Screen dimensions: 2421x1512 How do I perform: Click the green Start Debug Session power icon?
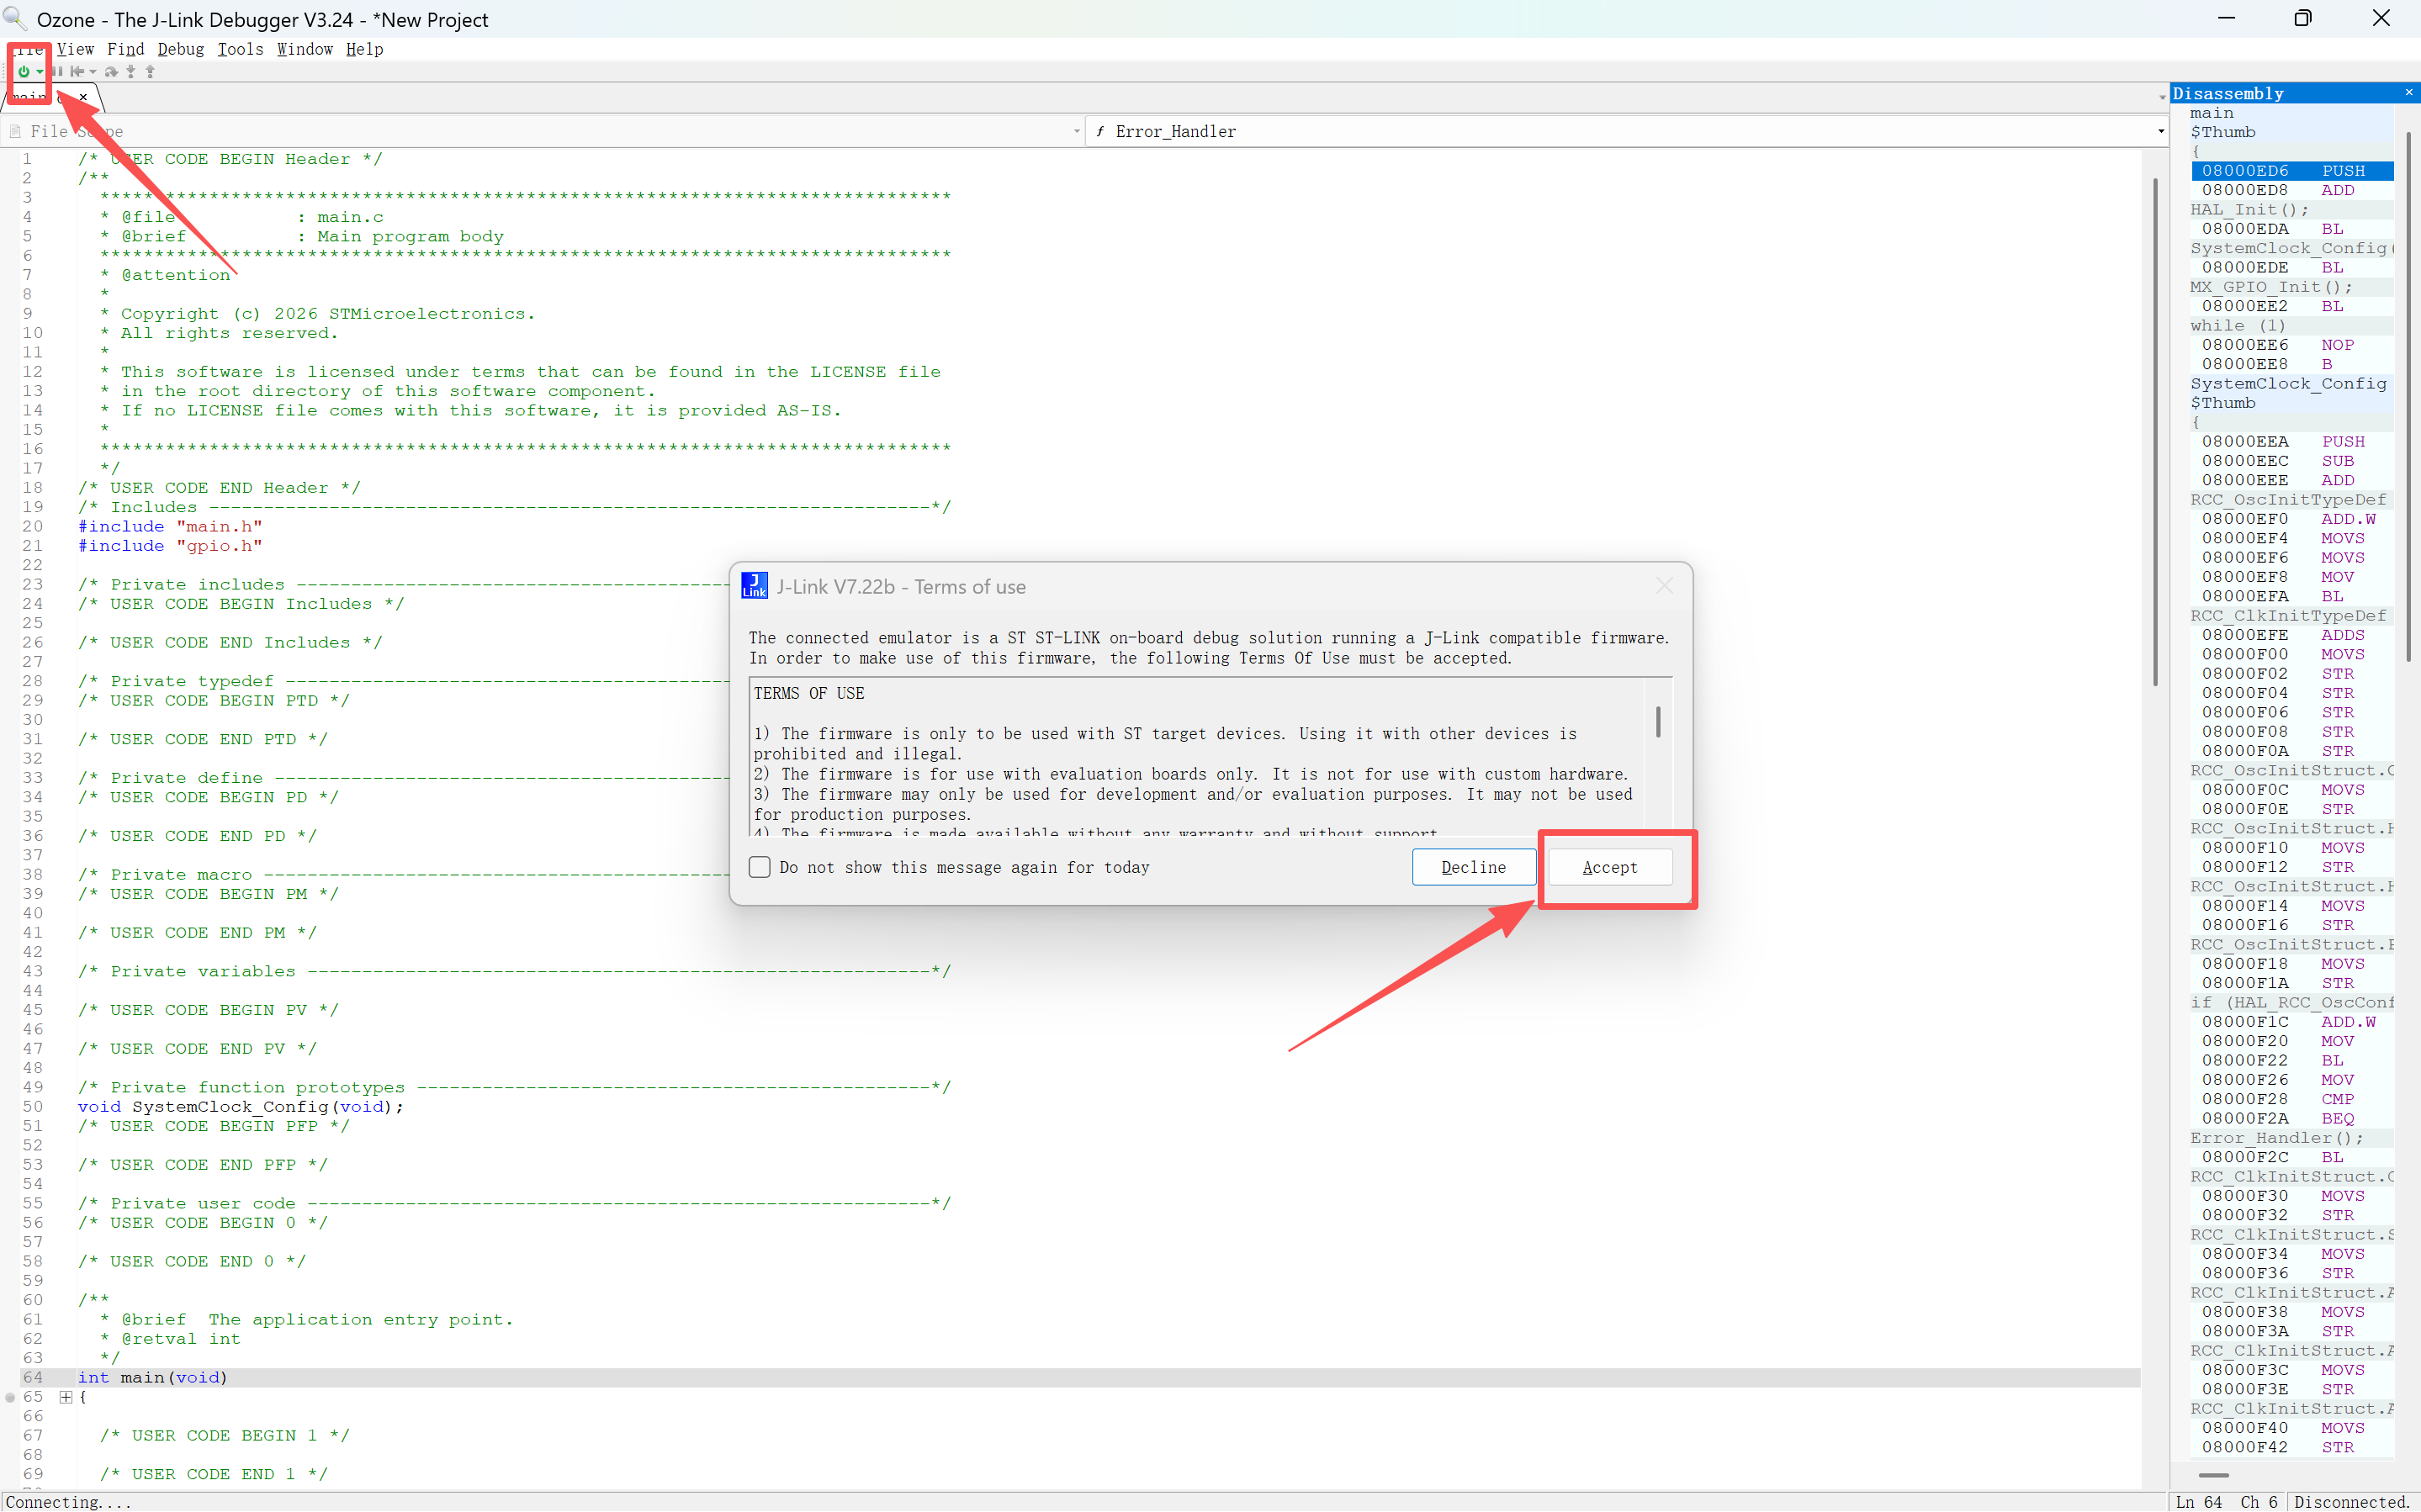[23, 72]
